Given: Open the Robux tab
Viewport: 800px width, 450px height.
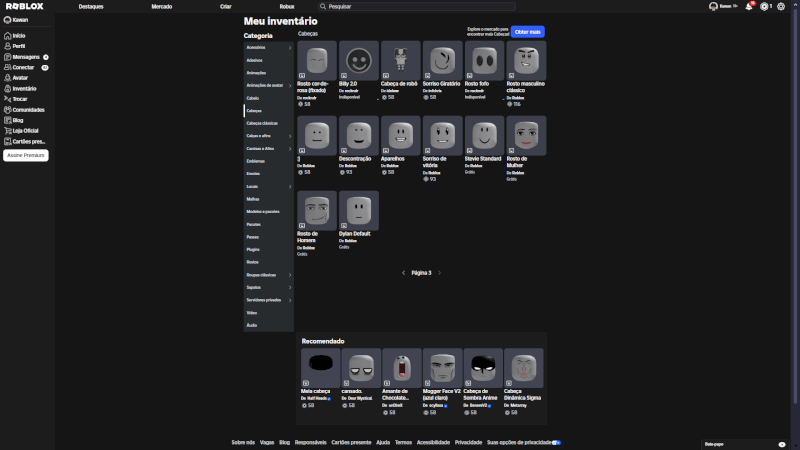Looking at the screenshot, I should (287, 7).
